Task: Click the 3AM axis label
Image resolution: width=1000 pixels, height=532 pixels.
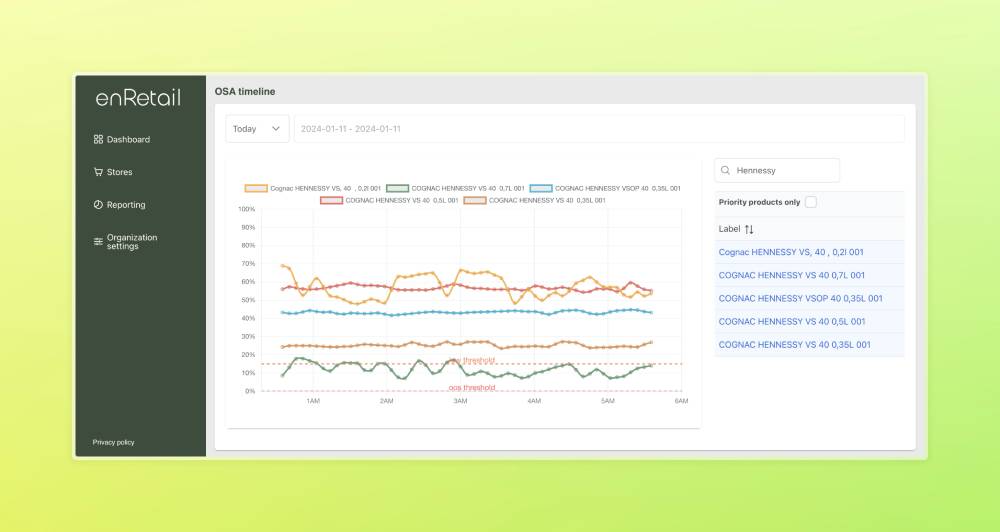Action: (460, 401)
